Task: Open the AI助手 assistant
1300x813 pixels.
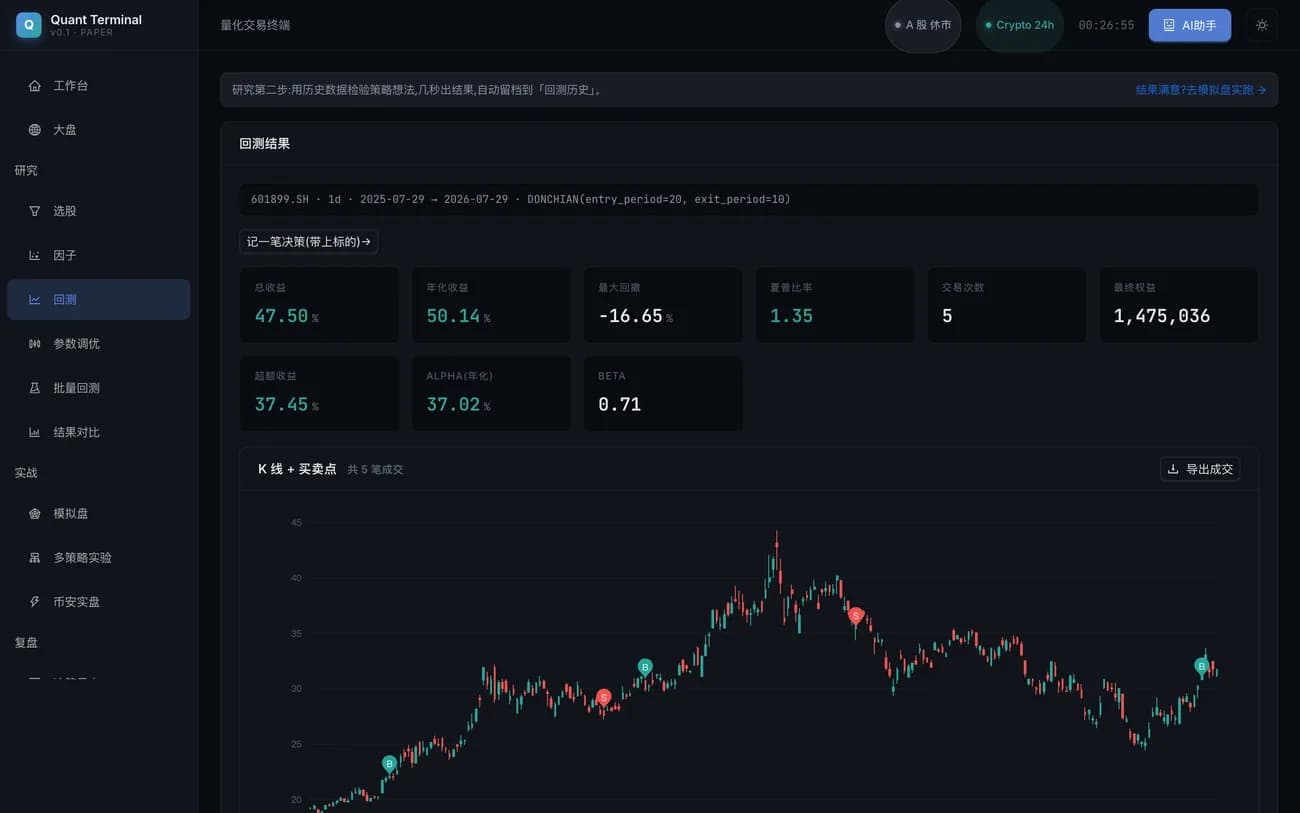Action: click(x=1190, y=25)
